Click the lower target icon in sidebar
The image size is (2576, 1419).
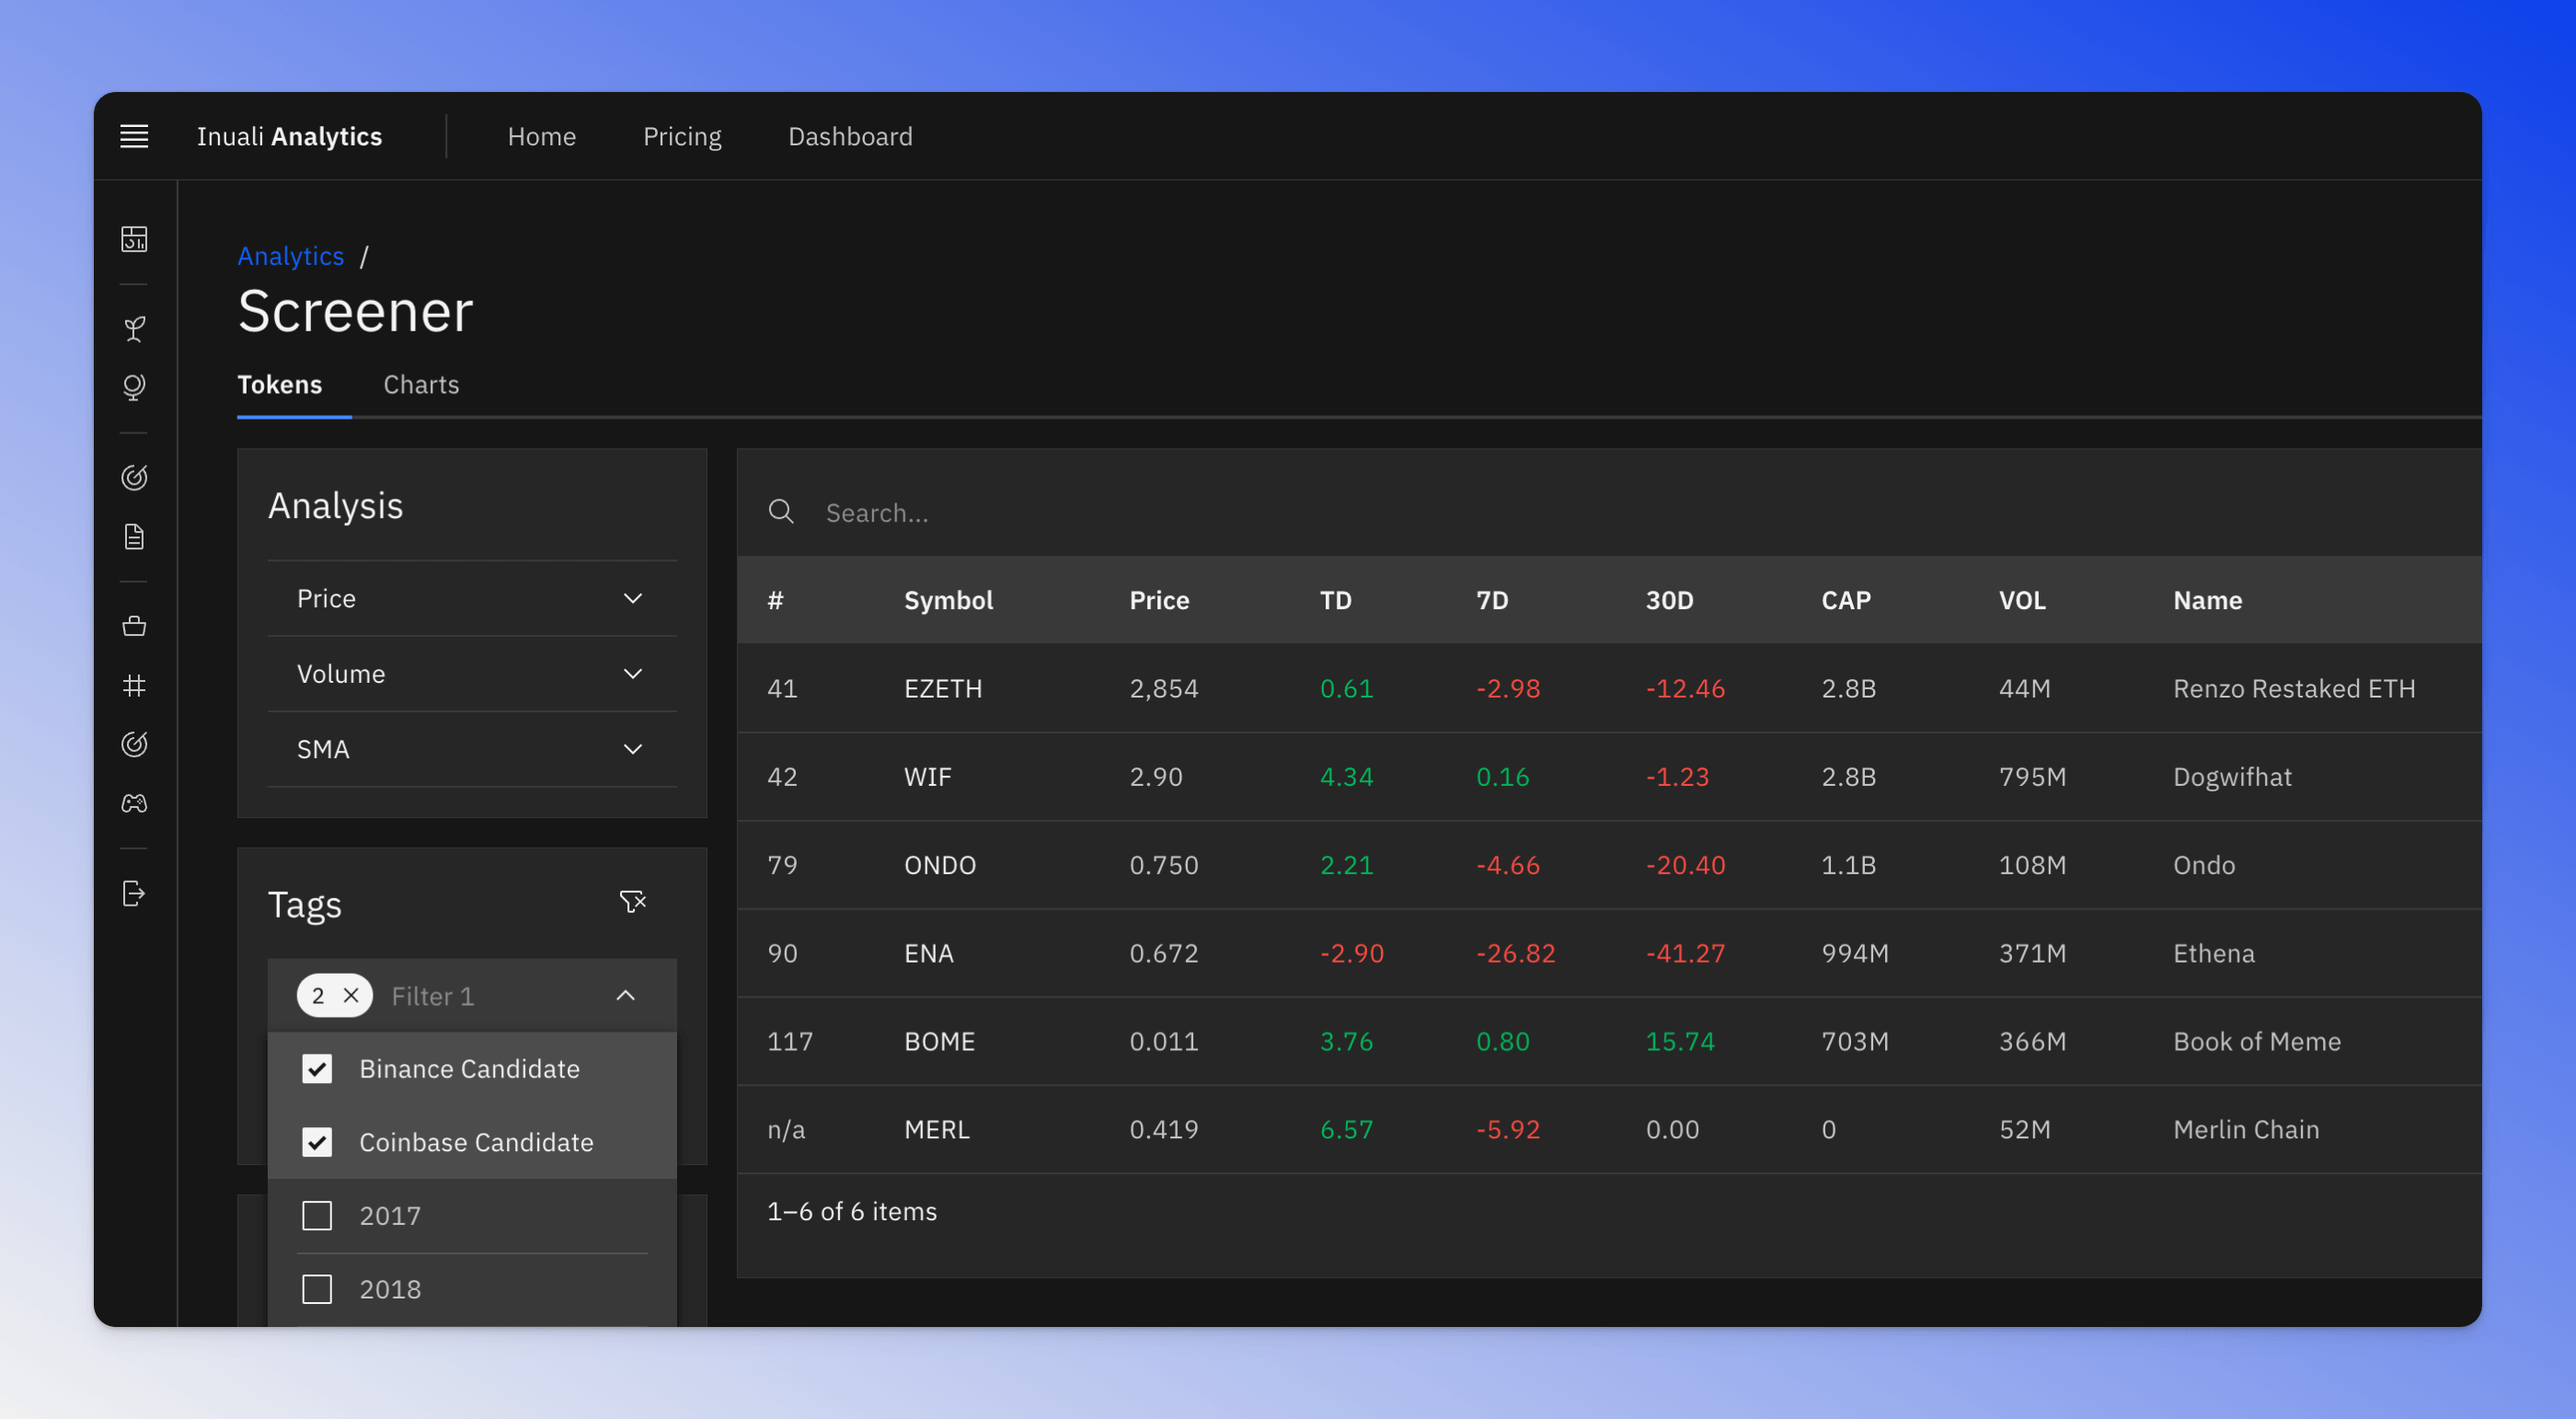[x=134, y=744]
